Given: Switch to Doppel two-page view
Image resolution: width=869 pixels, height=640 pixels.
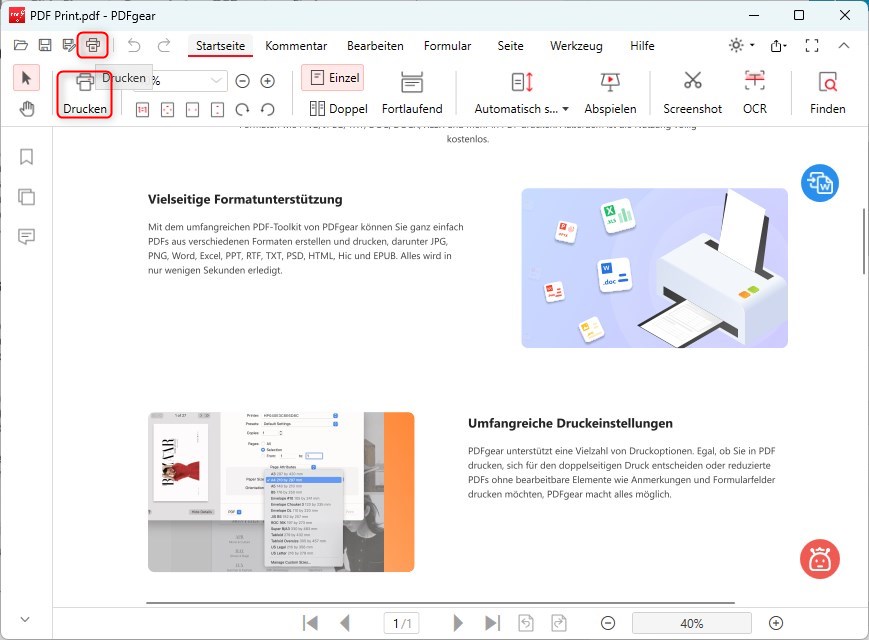Looking at the screenshot, I should pos(338,108).
